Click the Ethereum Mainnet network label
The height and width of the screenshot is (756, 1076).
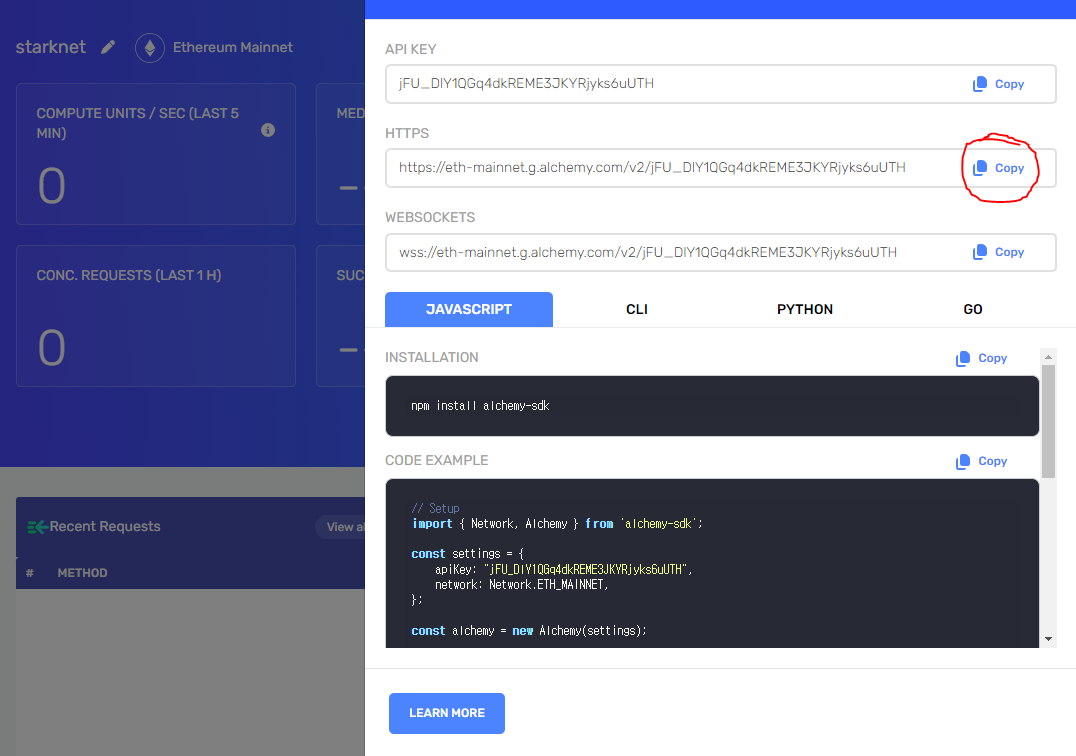point(233,47)
